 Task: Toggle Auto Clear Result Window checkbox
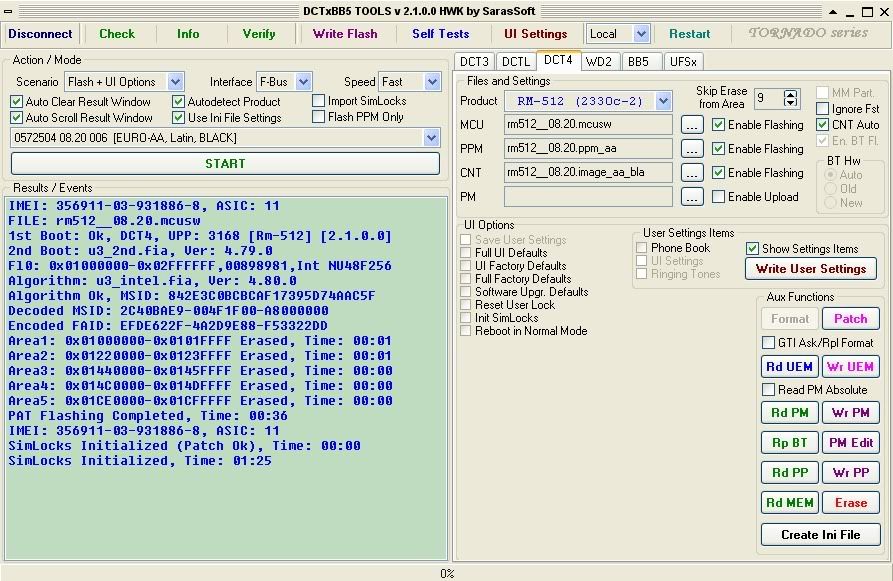click(17, 102)
